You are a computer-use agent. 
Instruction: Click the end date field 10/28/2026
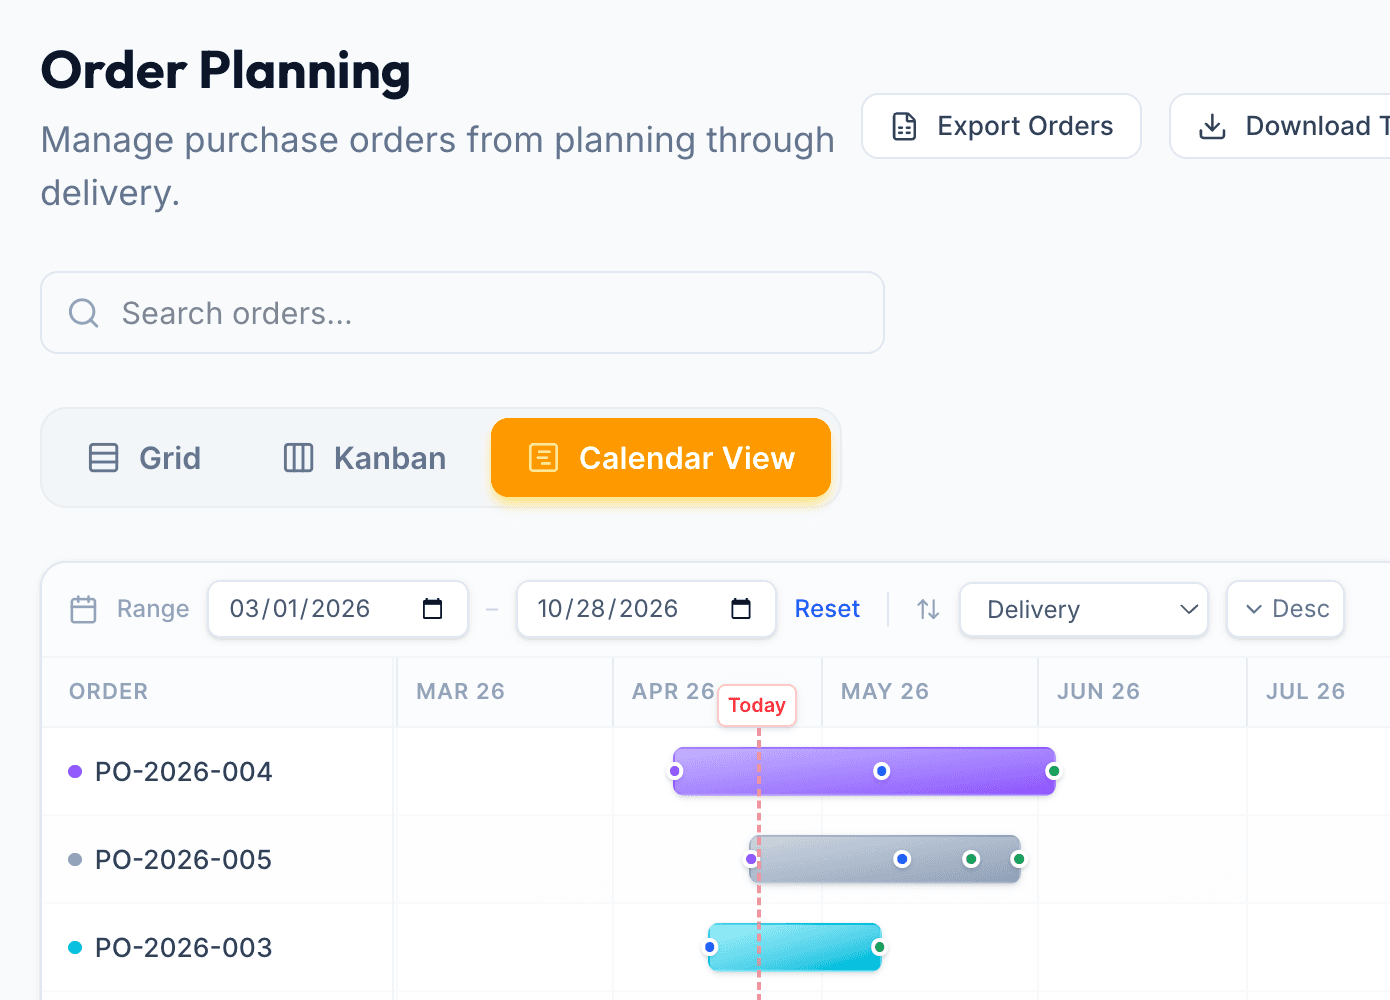(646, 609)
